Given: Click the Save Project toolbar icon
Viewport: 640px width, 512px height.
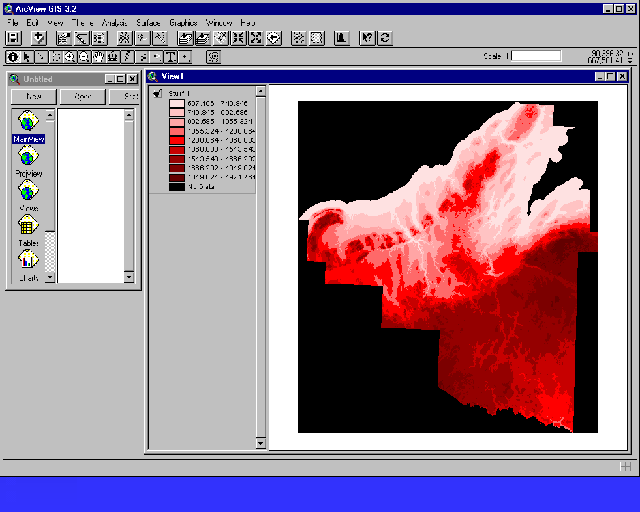Looking at the screenshot, I should 14,38.
